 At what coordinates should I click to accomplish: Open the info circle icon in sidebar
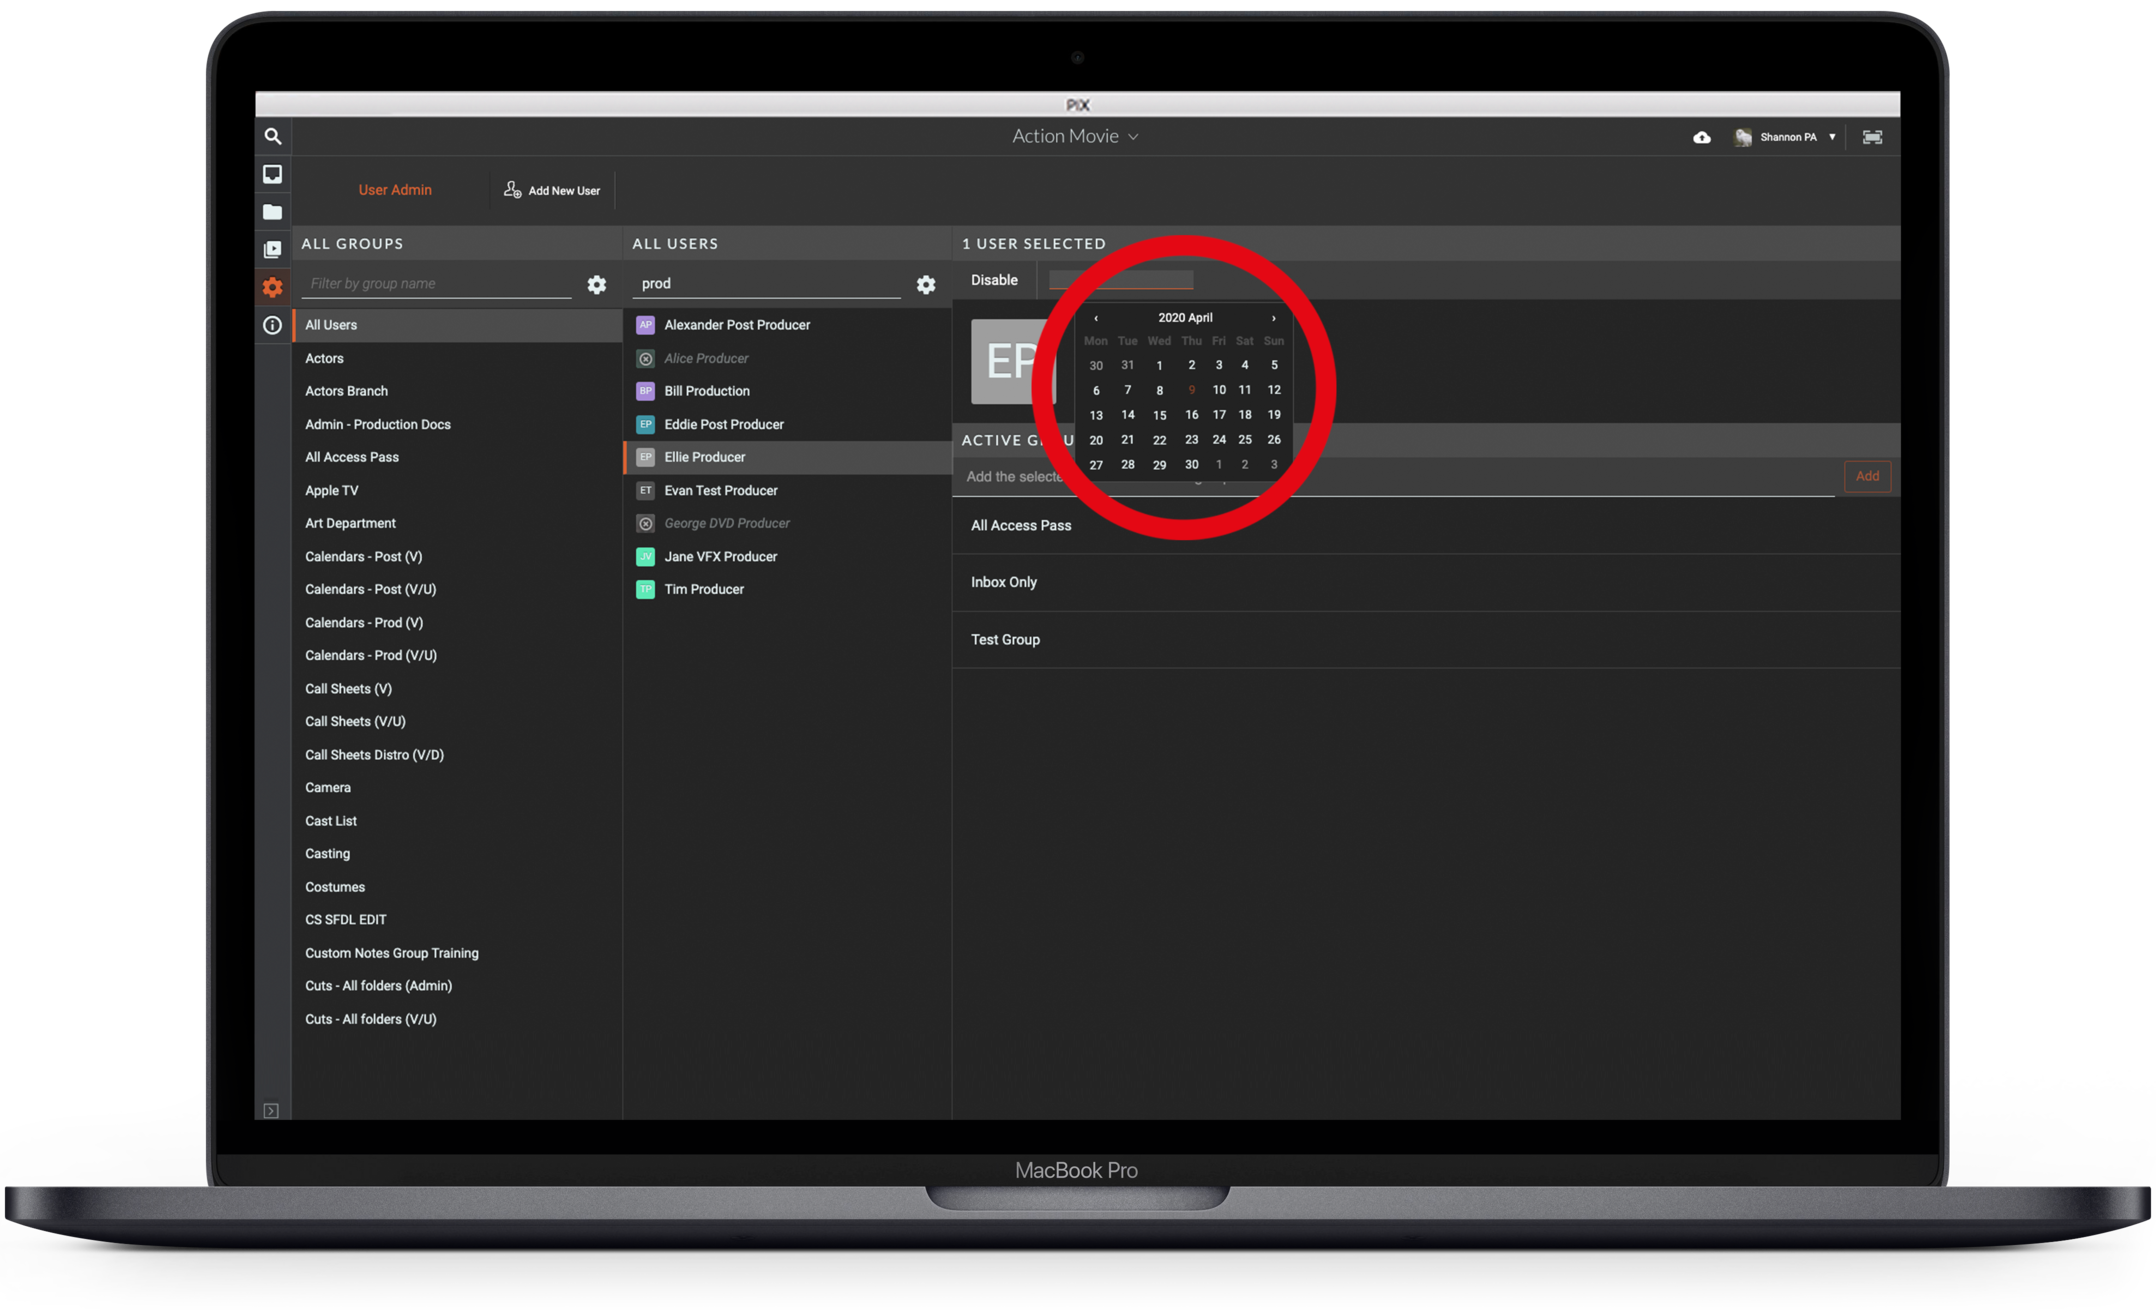(272, 325)
